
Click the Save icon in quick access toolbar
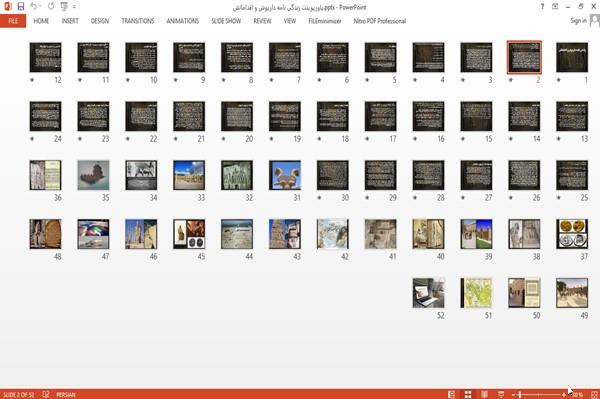[21, 7]
